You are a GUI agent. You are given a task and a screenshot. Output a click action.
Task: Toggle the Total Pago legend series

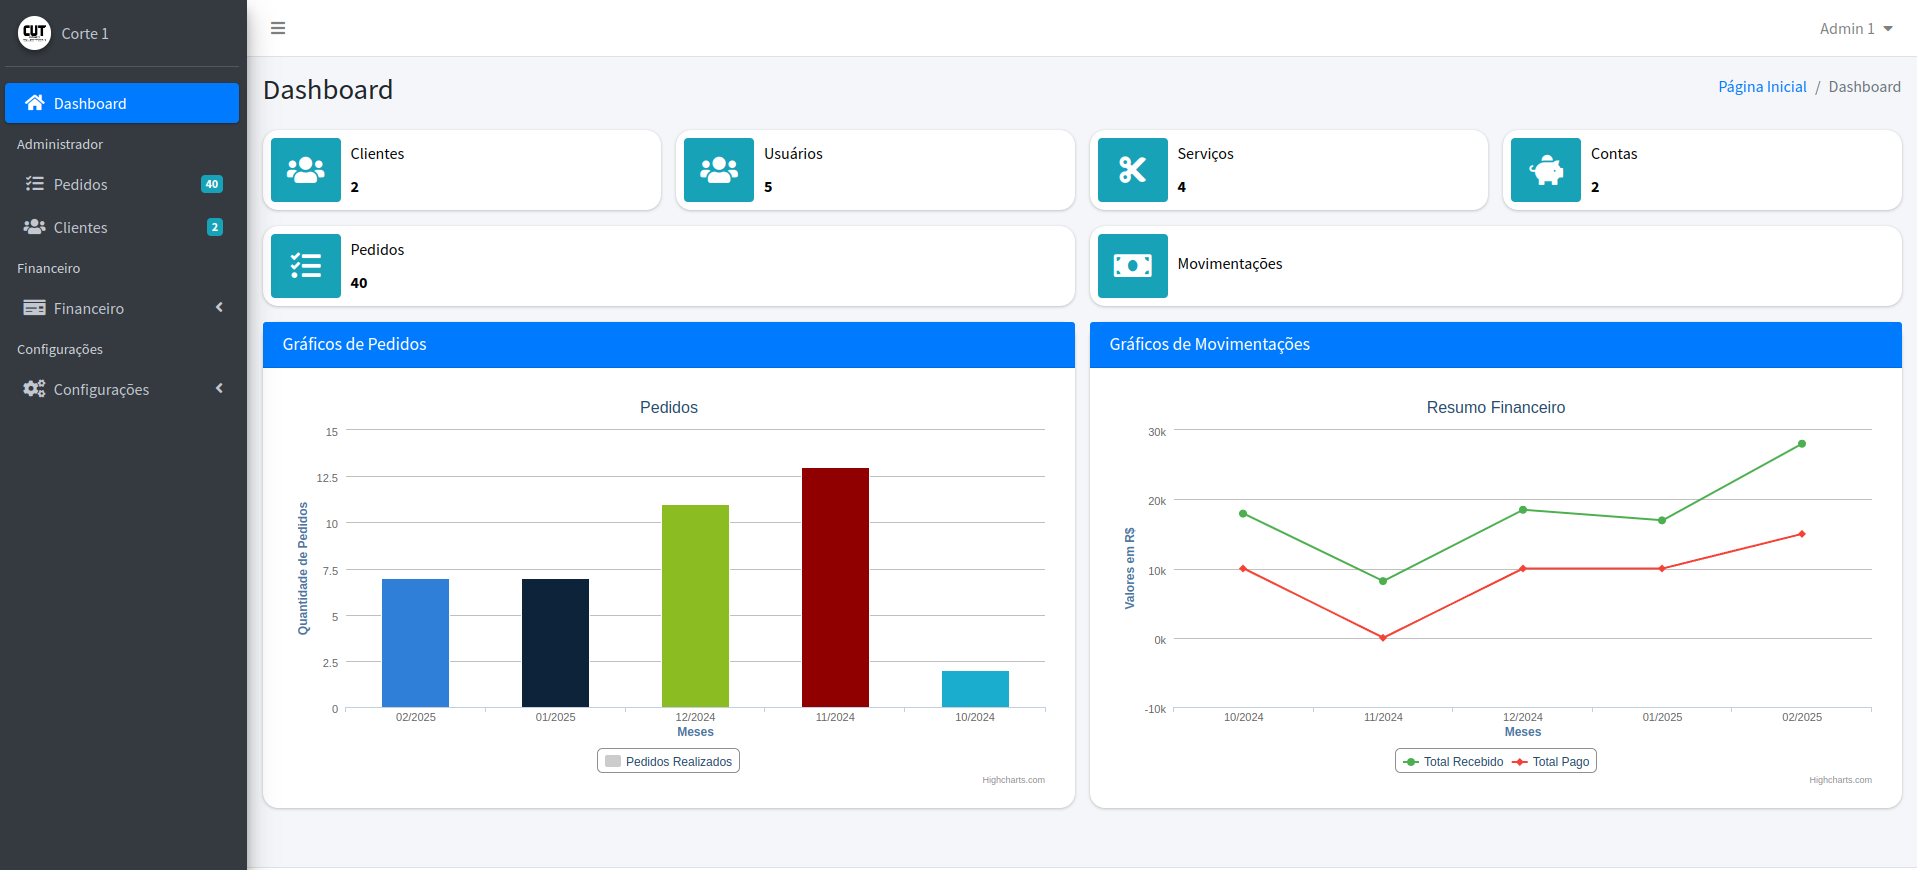(x=1551, y=761)
